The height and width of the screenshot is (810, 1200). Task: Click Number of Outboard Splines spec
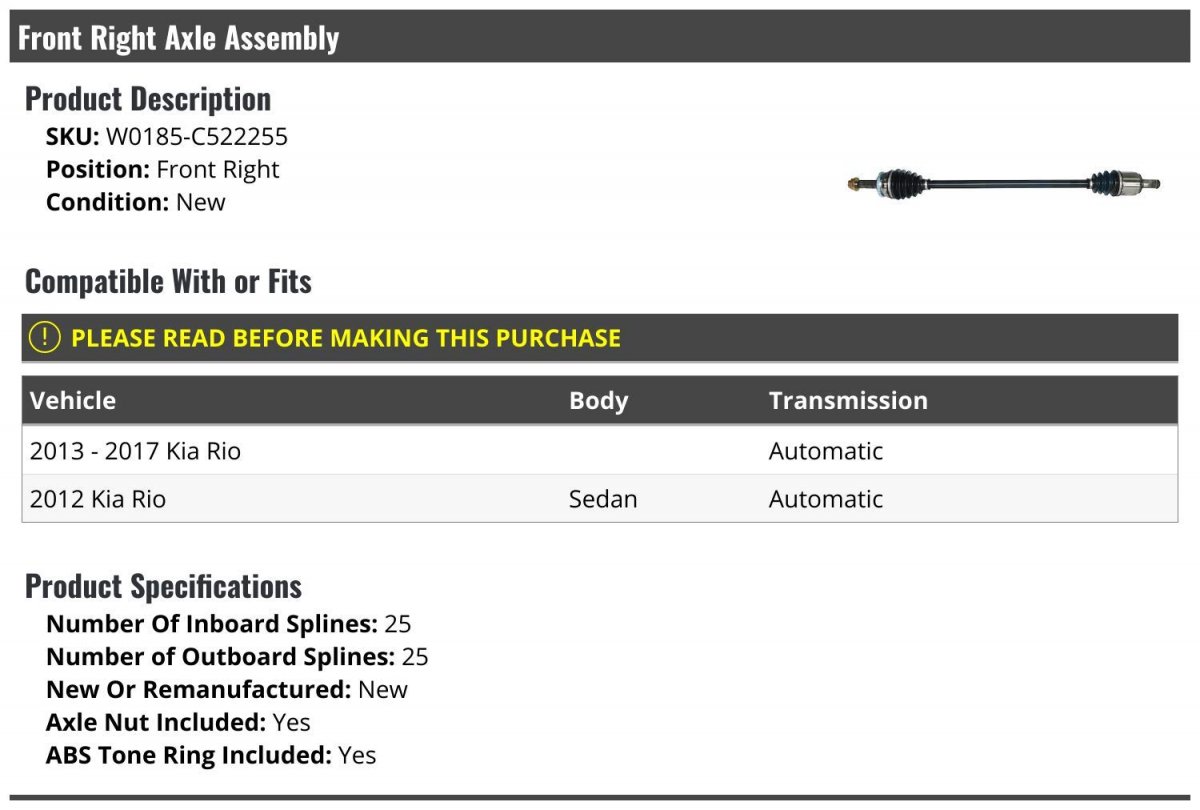click(x=237, y=657)
